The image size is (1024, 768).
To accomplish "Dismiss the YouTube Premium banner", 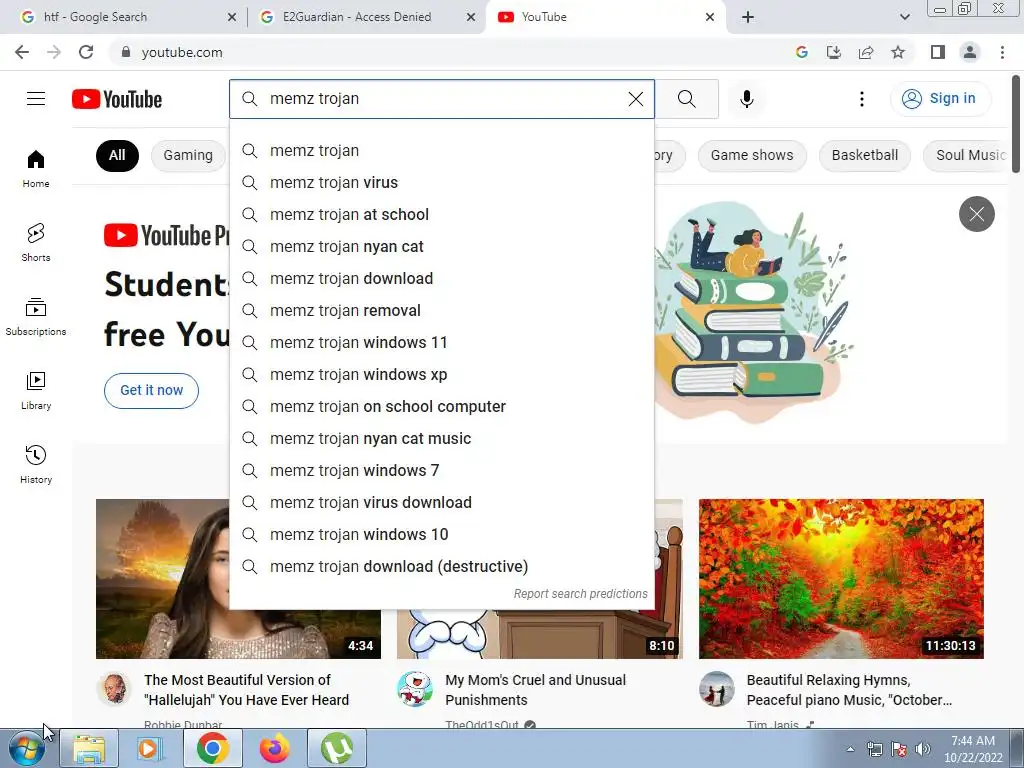I will click(x=976, y=214).
